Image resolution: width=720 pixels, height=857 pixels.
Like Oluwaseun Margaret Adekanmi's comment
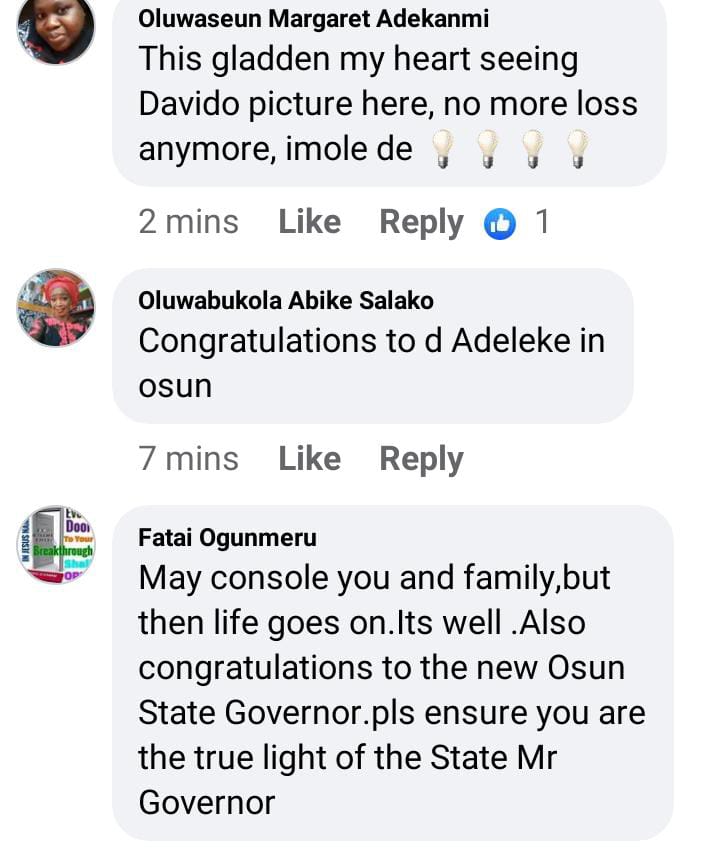click(309, 222)
